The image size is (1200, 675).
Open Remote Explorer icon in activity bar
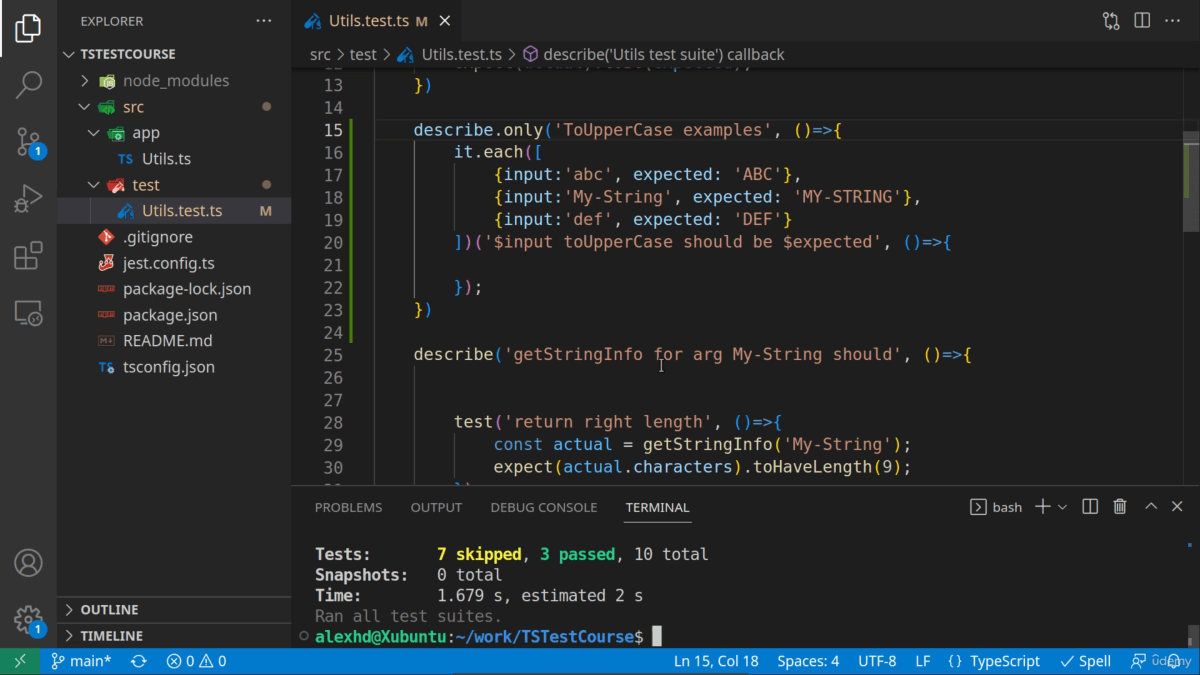(28, 313)
